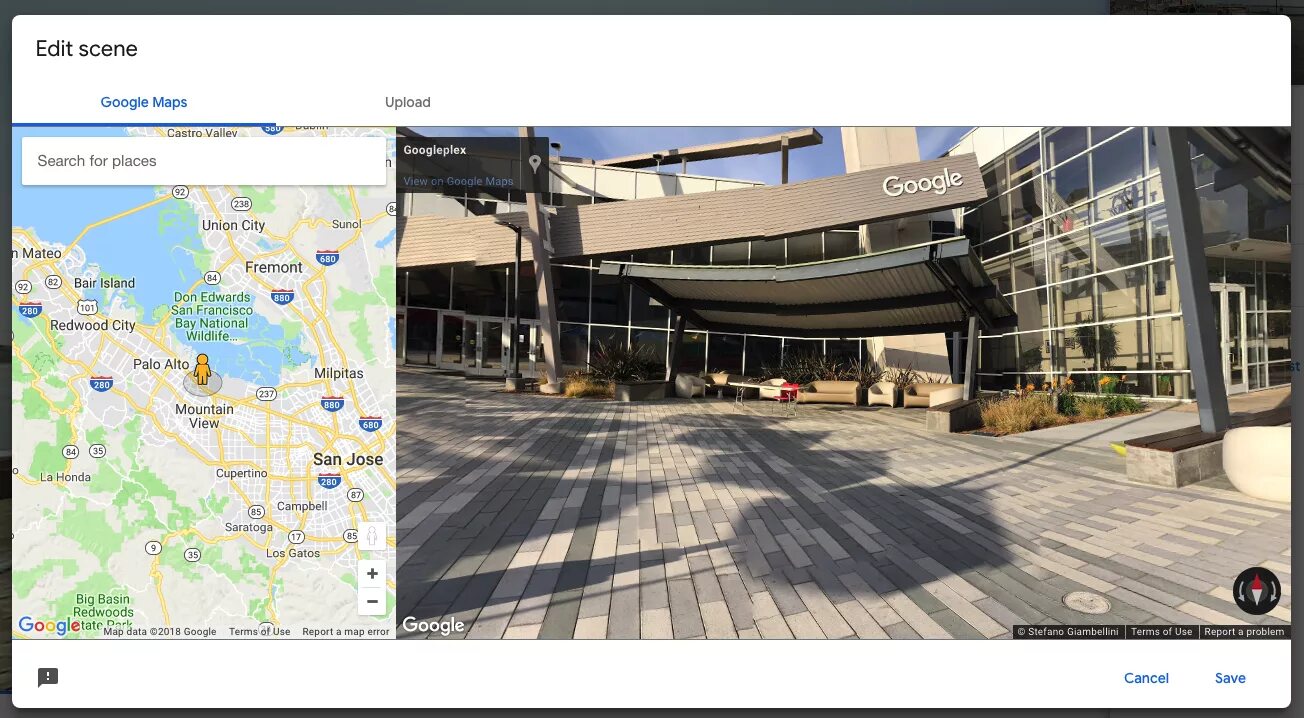This screenshot has width=1304, height=718.
Task: Click the Cupertino map label
Action: [241, 473]
